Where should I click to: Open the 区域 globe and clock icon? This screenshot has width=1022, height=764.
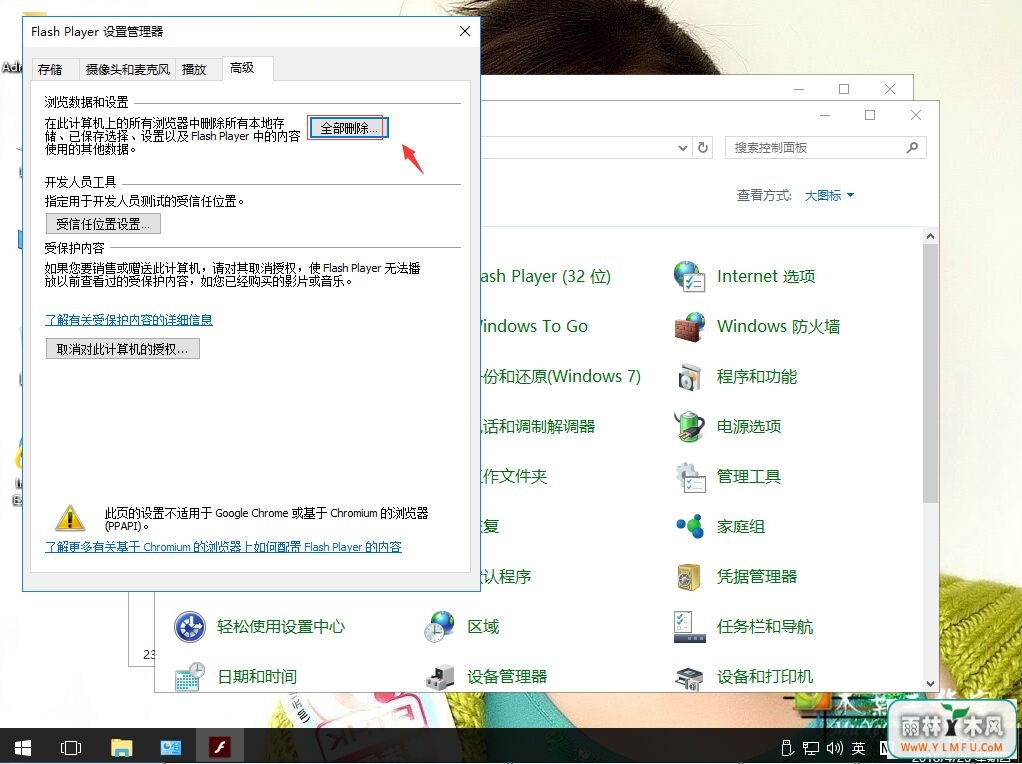pos(439,626)
